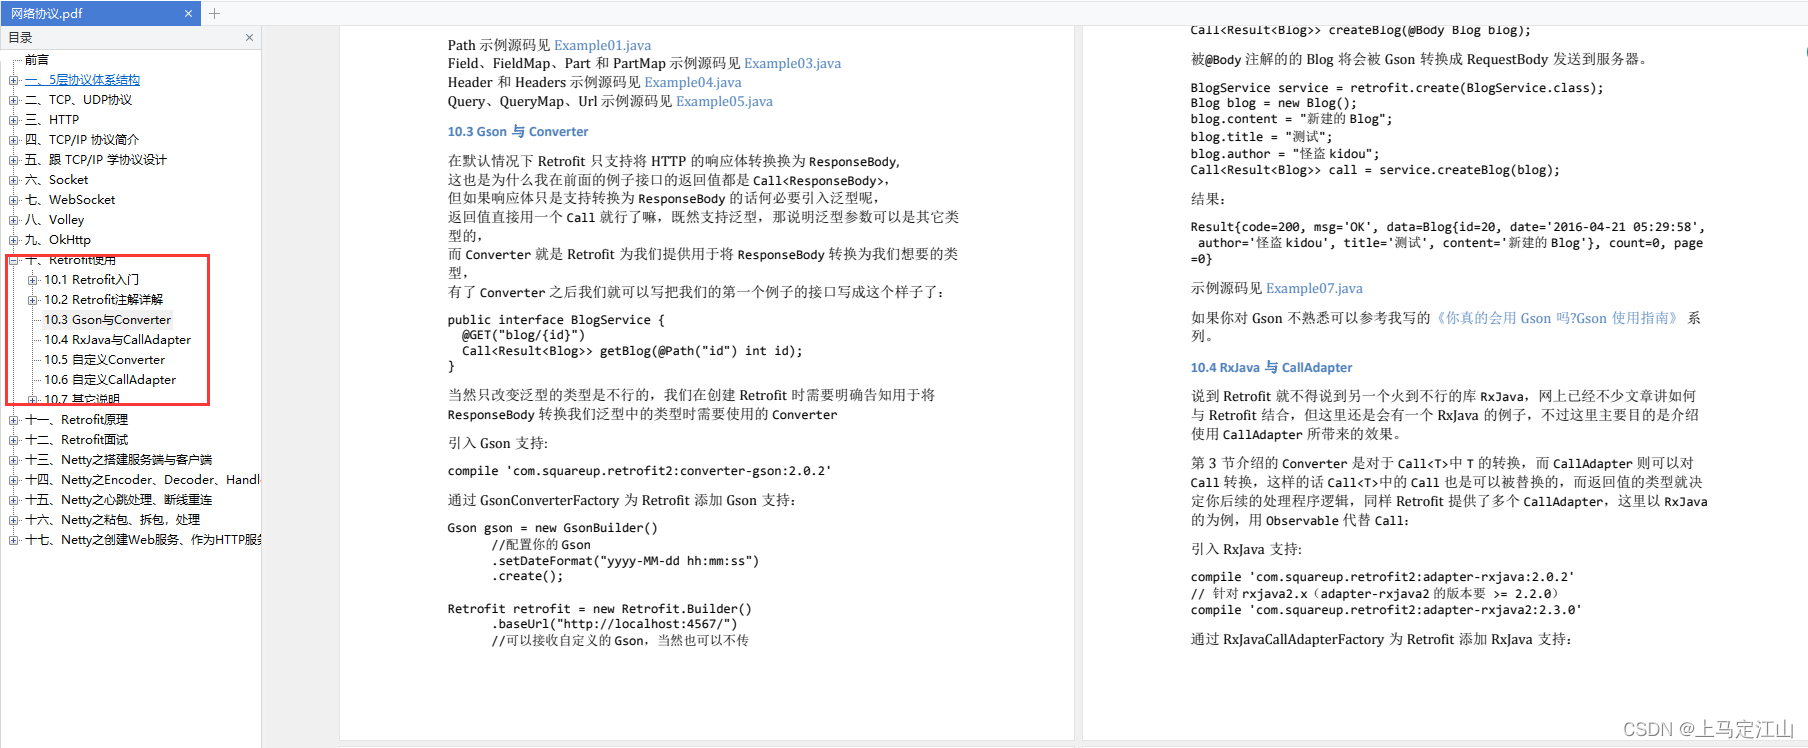Jump to 十一、Retrofit原理 chapter
Viewport: 1808px width, 748px height.
point(77,420)
